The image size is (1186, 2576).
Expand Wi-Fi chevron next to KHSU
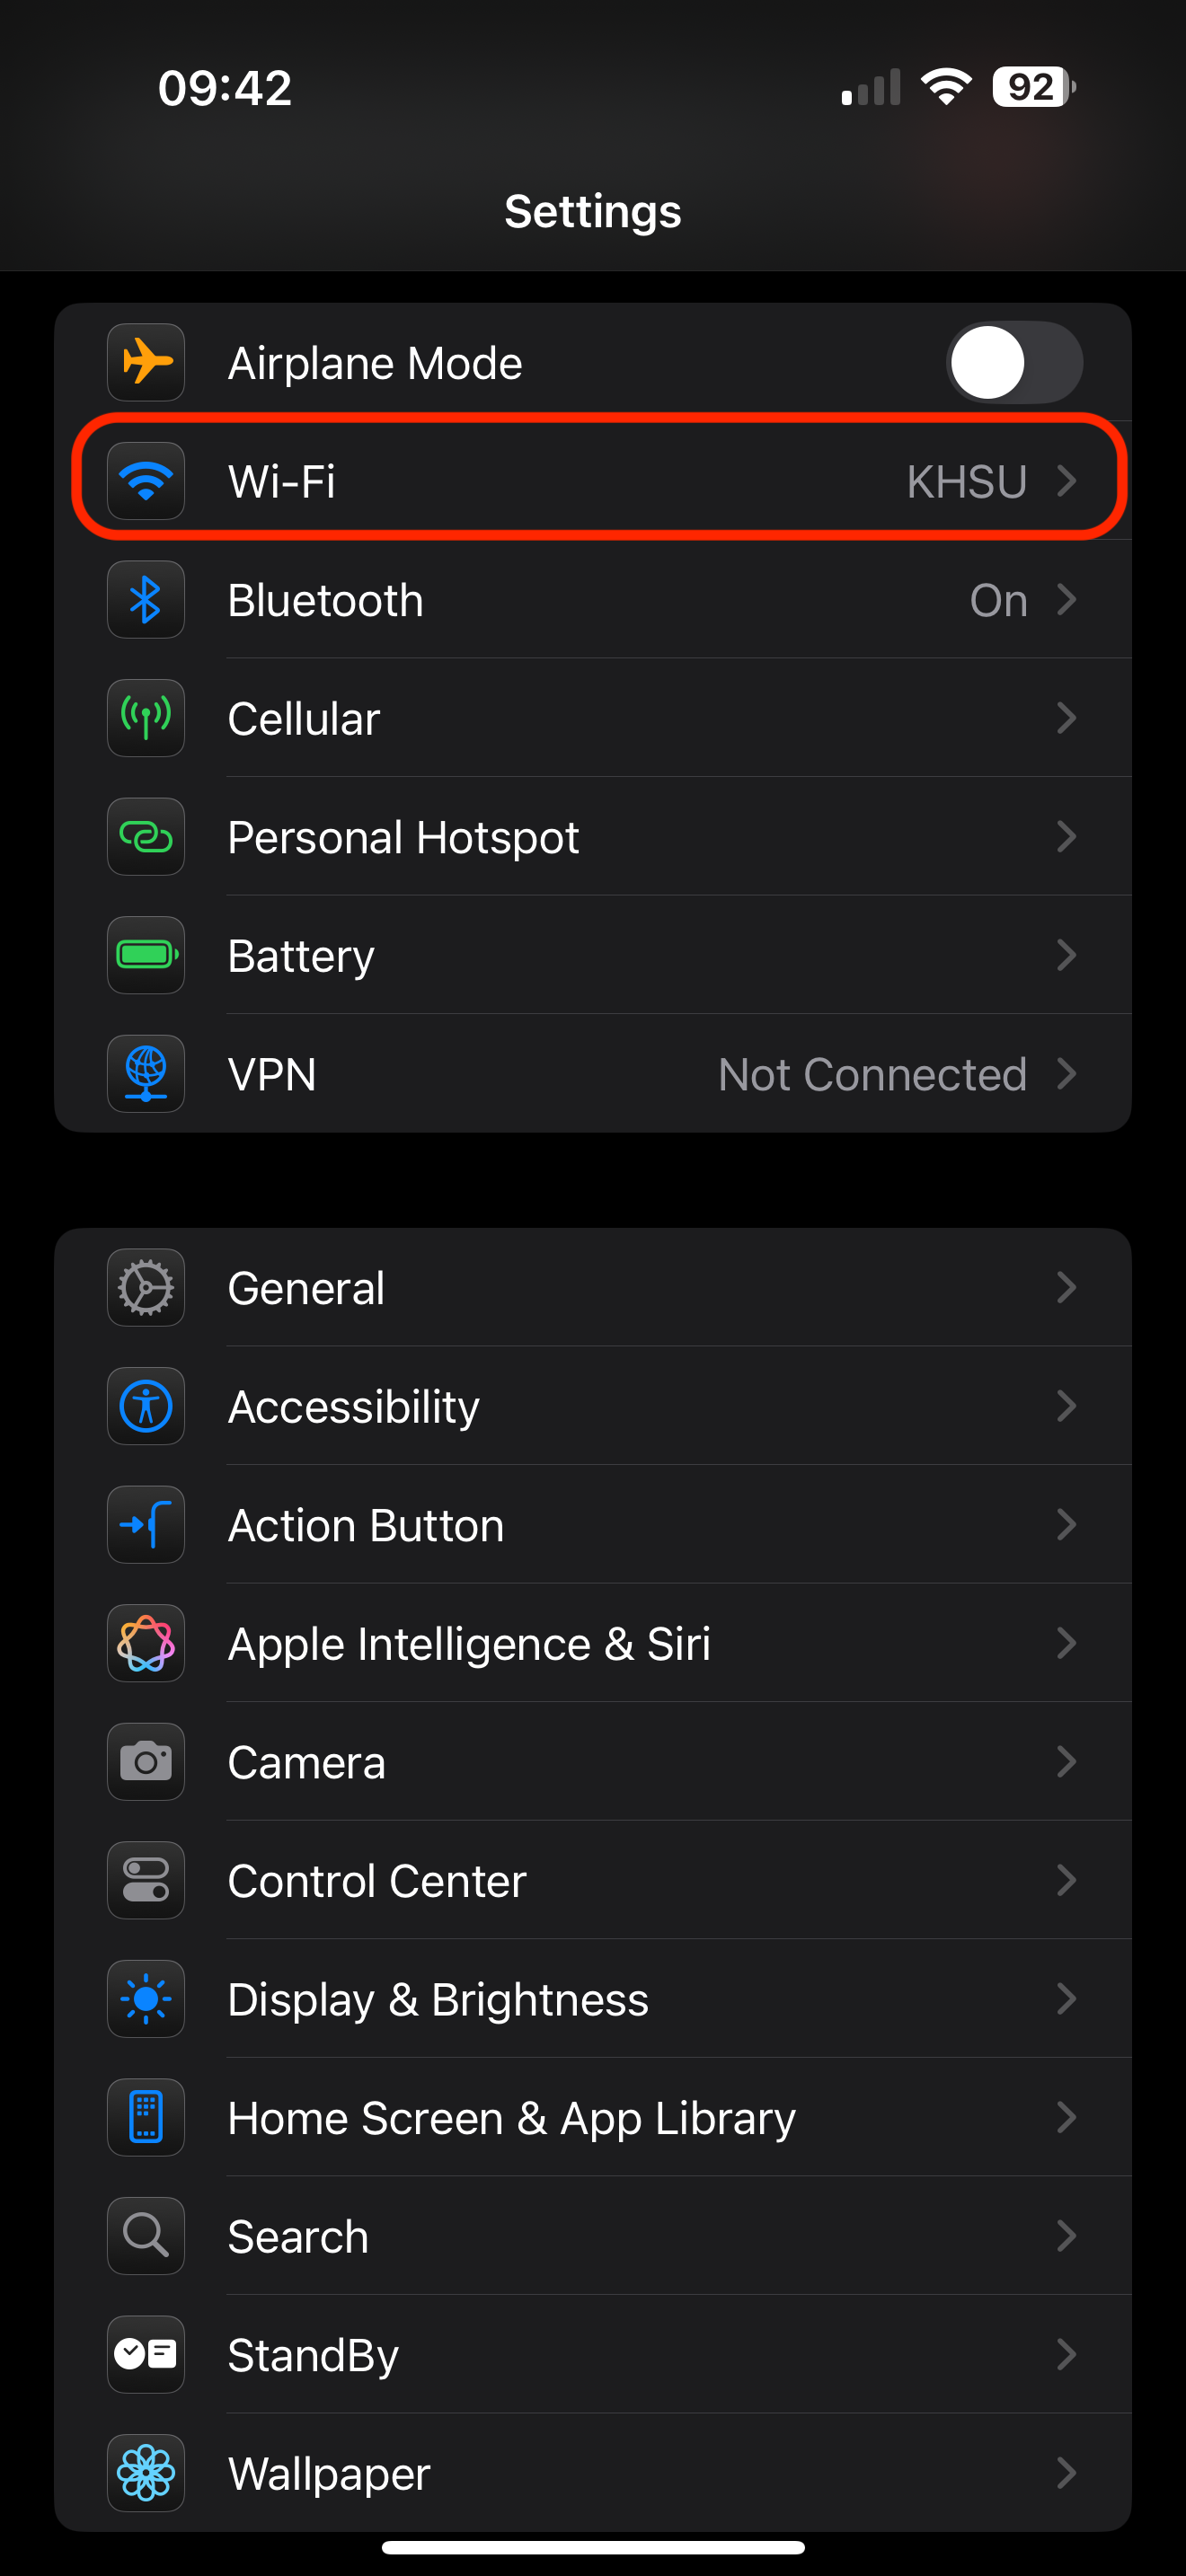coord(1066,481)
